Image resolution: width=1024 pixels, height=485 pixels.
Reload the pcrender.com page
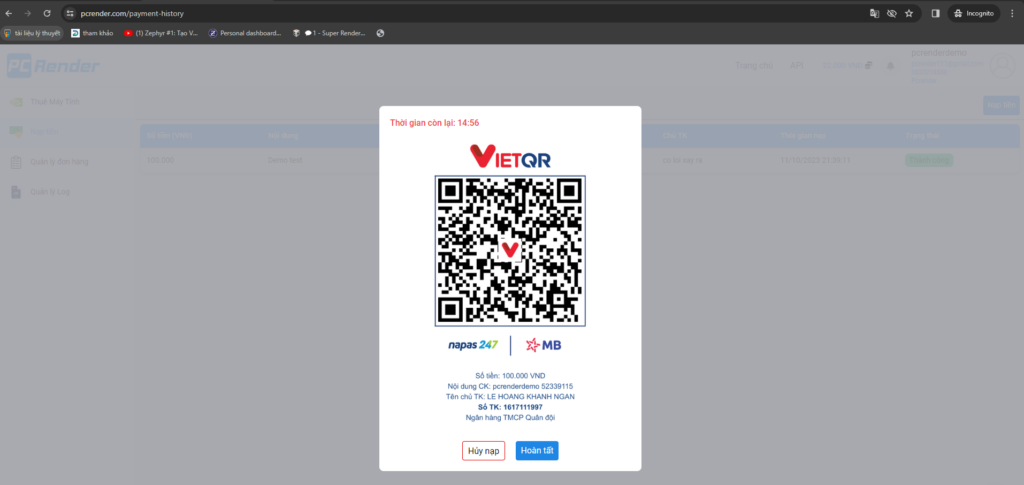coord(47,13)
